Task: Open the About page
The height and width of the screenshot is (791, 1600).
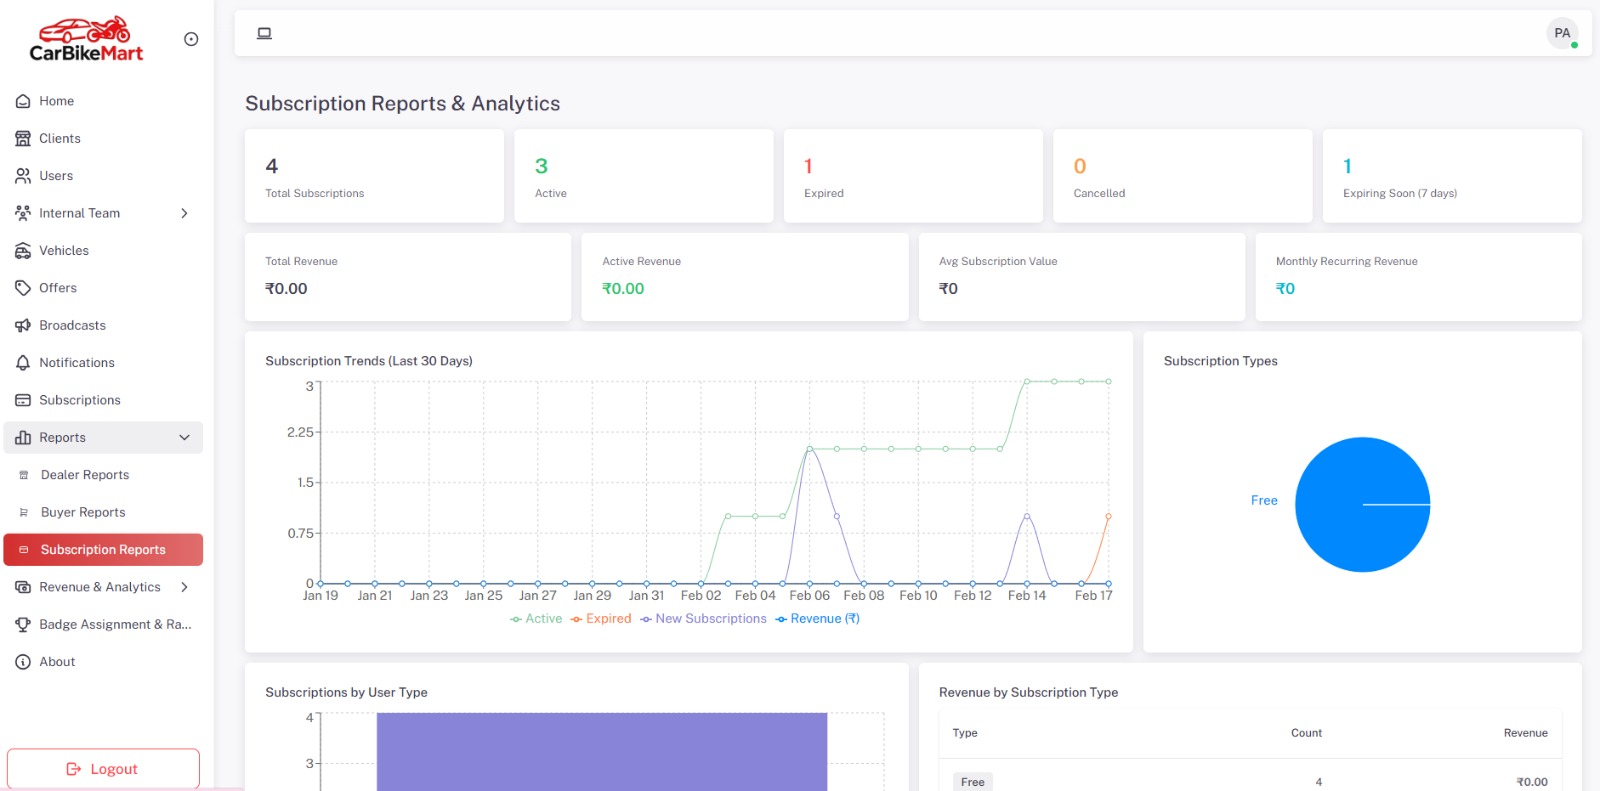Action: 103,662
